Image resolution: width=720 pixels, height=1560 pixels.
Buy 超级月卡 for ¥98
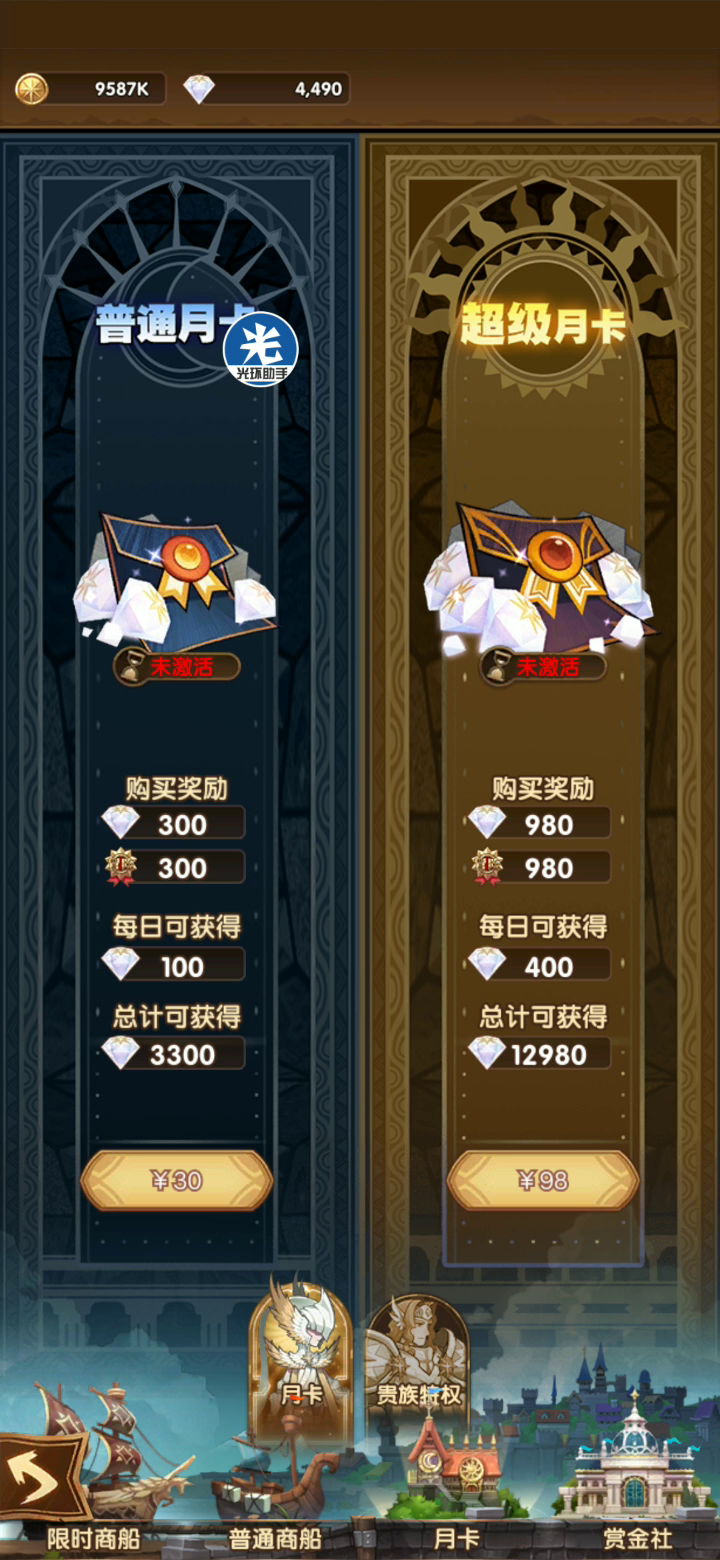[x=543, y=1180]
